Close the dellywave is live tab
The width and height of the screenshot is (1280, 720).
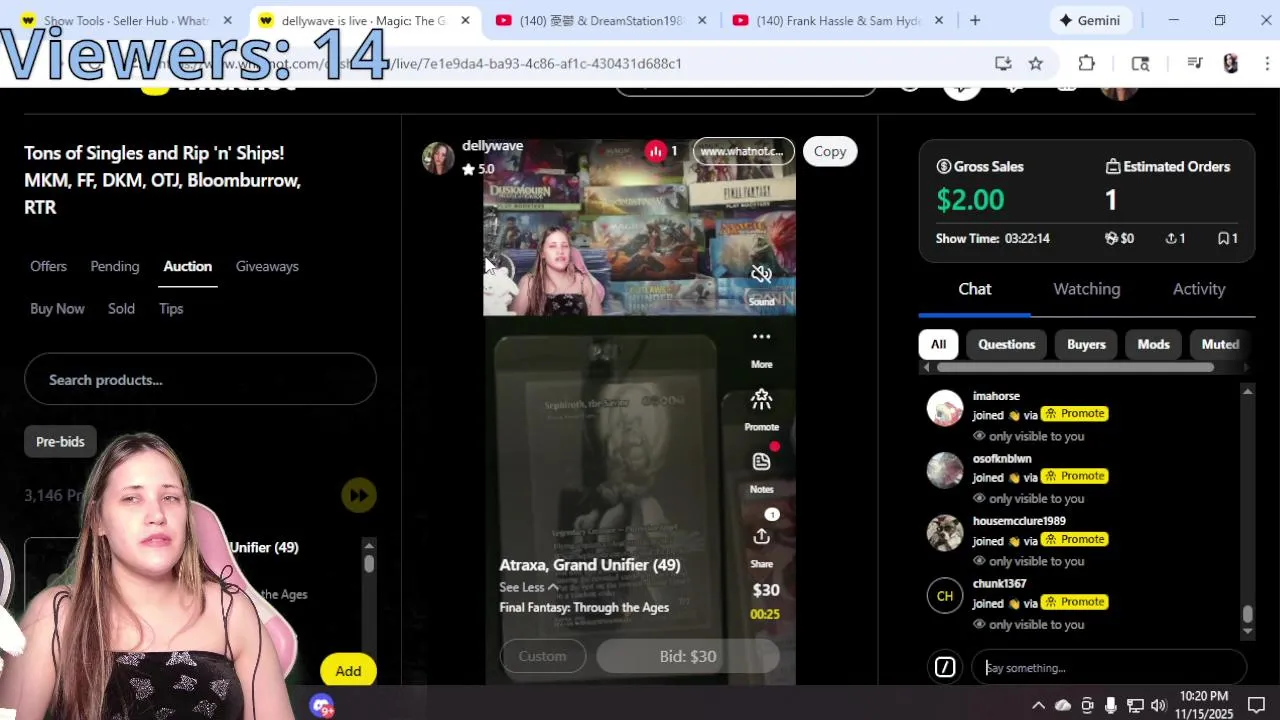pos(465,20)
